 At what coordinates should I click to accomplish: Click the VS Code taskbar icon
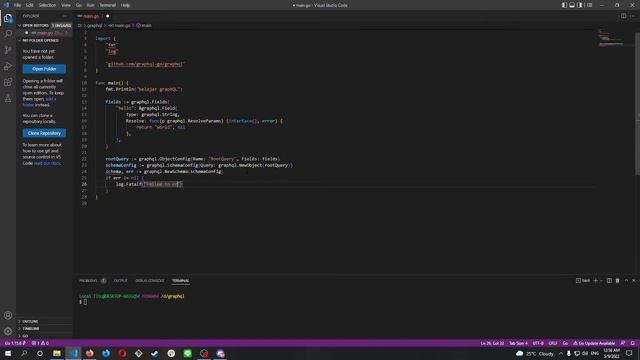tap(73, 353)
